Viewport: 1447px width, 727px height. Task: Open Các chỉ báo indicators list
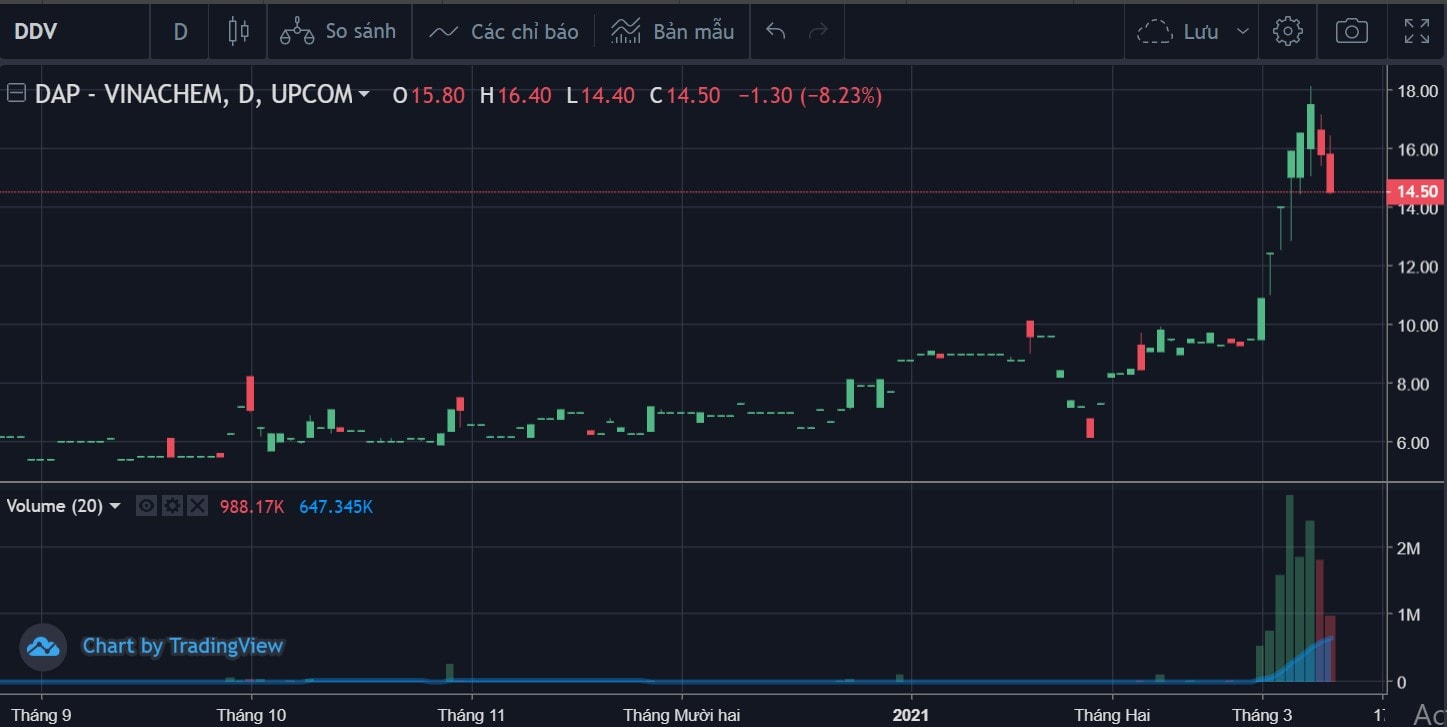point(503,31)
